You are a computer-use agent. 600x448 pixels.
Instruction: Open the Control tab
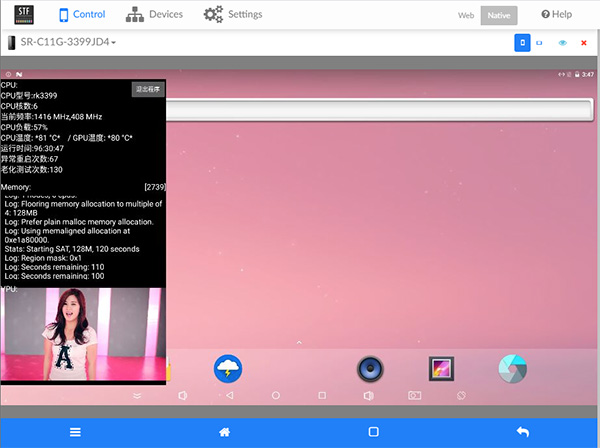tap(82, 15)
